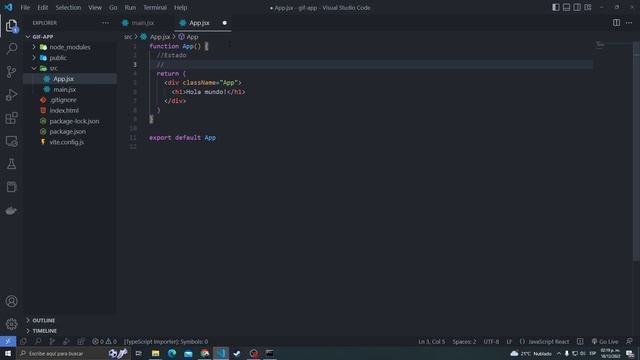Switch to the main.jsx editor tab
The image size is (640, 360).
[x=146, y=23]
